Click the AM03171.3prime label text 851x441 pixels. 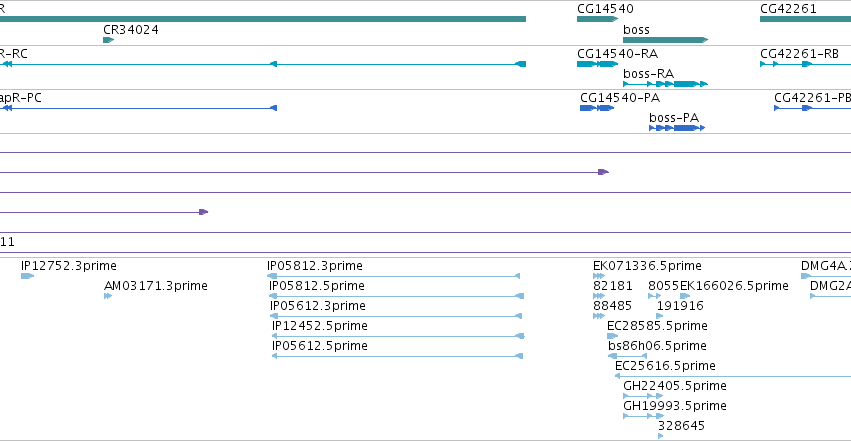click(156, 286)
